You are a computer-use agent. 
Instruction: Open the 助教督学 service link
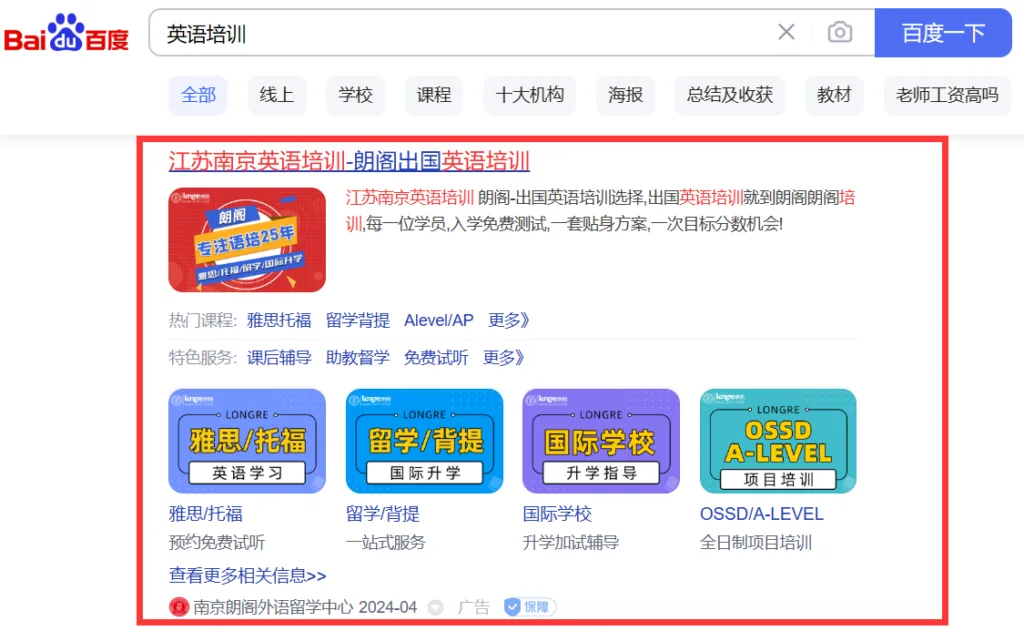pyautogui.click(x=357, y=357)
